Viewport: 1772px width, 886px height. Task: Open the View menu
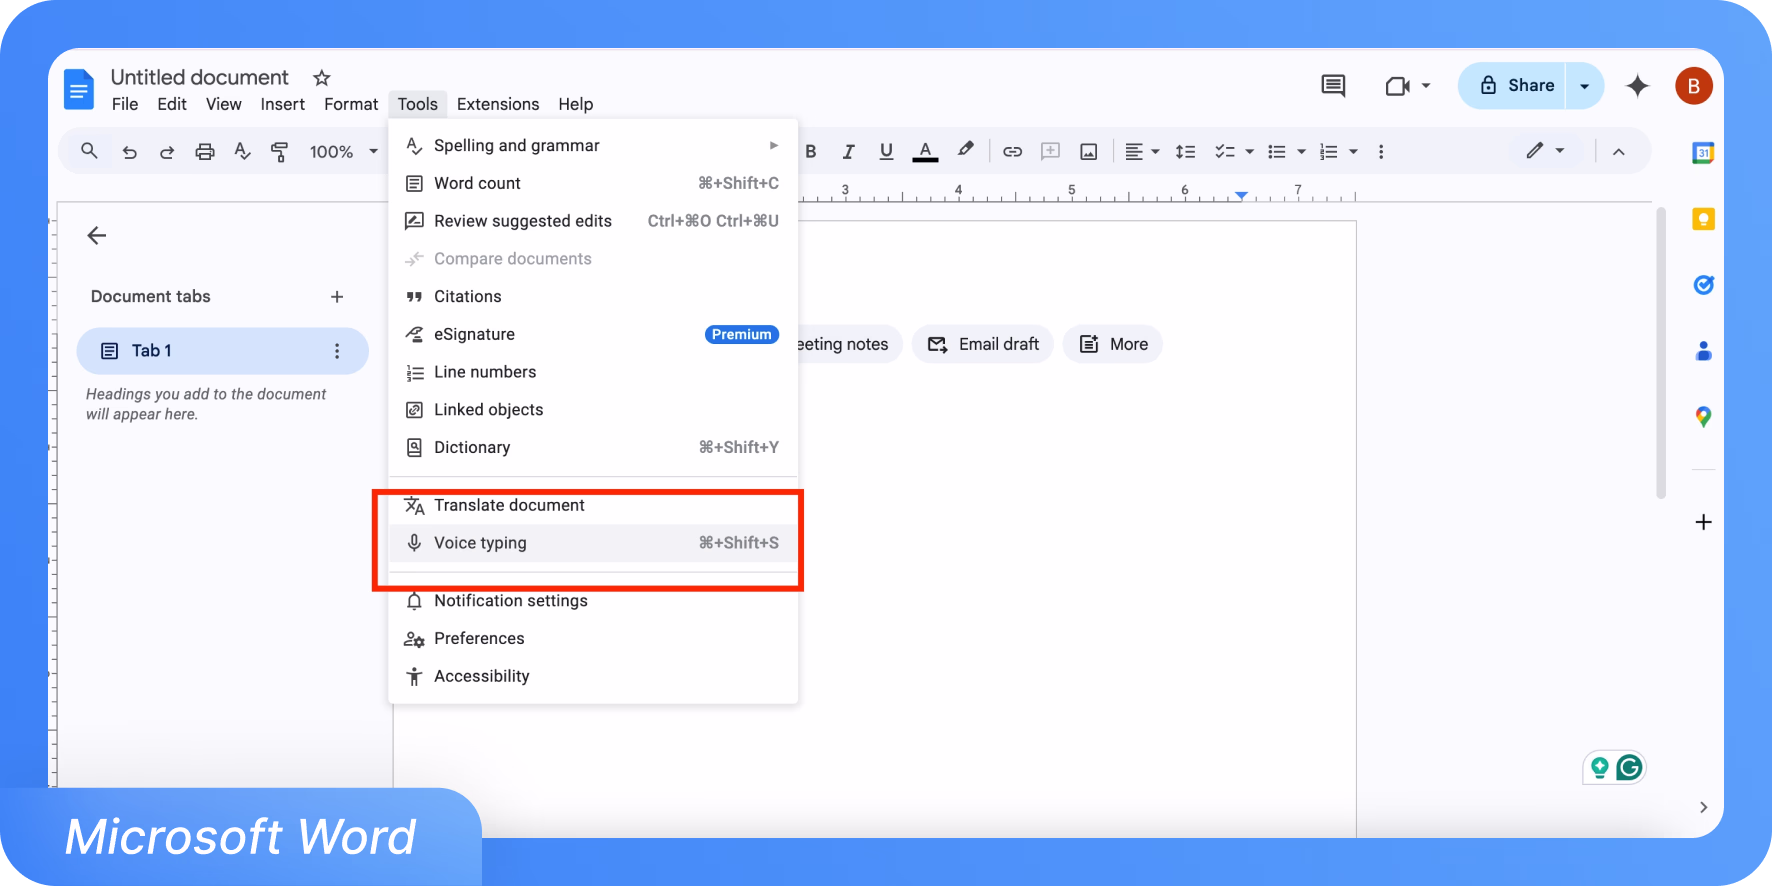[x=224, y=104]
